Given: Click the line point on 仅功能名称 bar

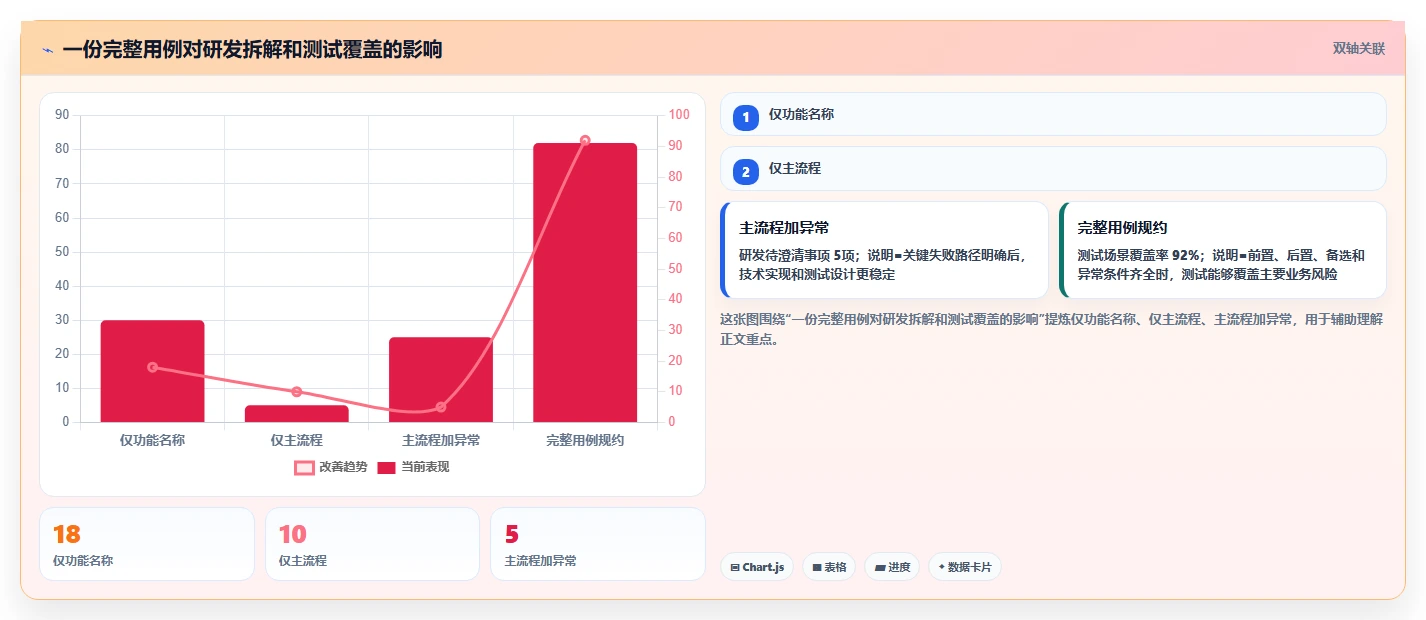Looking at the screenshot, I should point(152,367).
